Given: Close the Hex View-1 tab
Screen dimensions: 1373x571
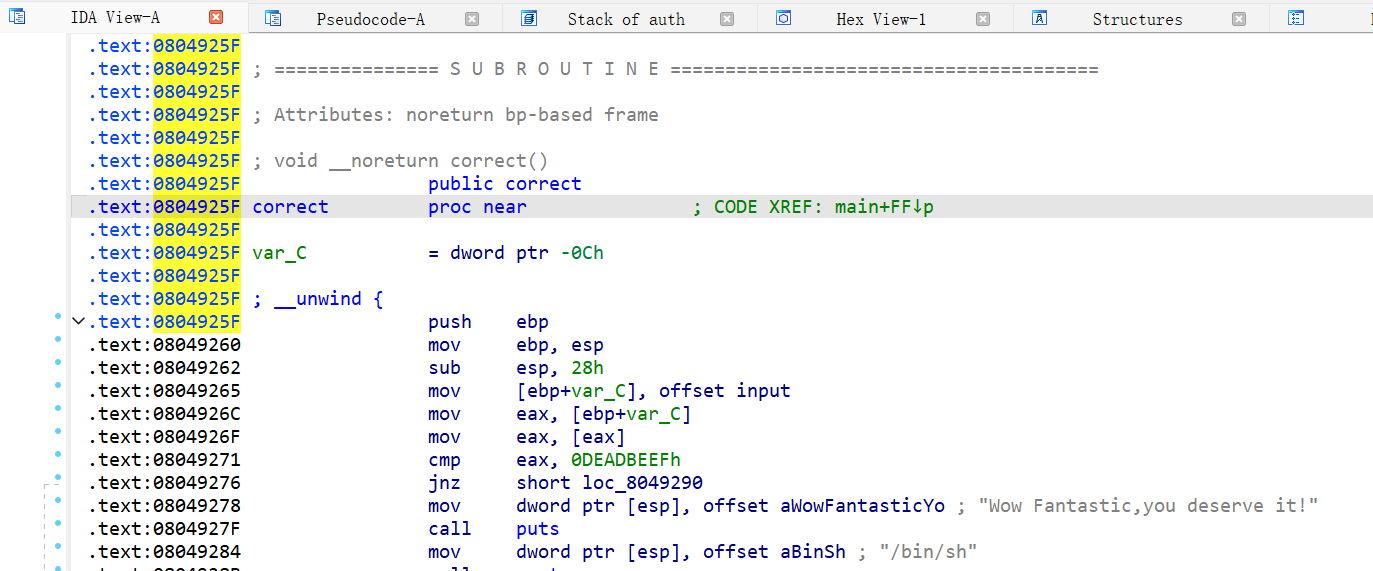Looking at the screenshot, I should click(x=983, y=18).
